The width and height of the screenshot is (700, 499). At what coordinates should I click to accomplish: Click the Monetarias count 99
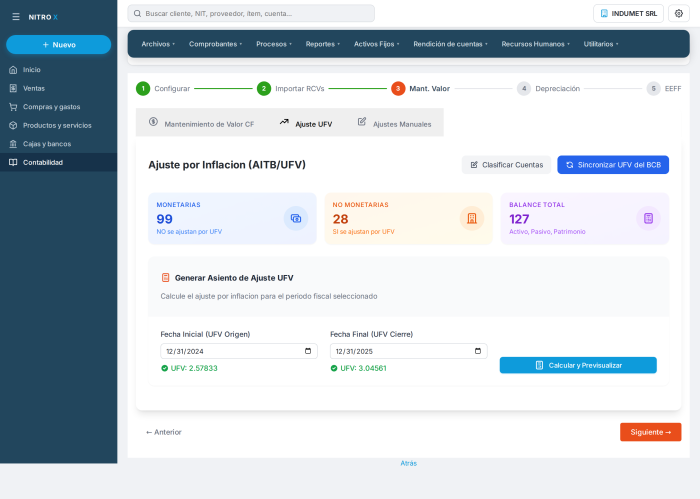click(164, 219)
